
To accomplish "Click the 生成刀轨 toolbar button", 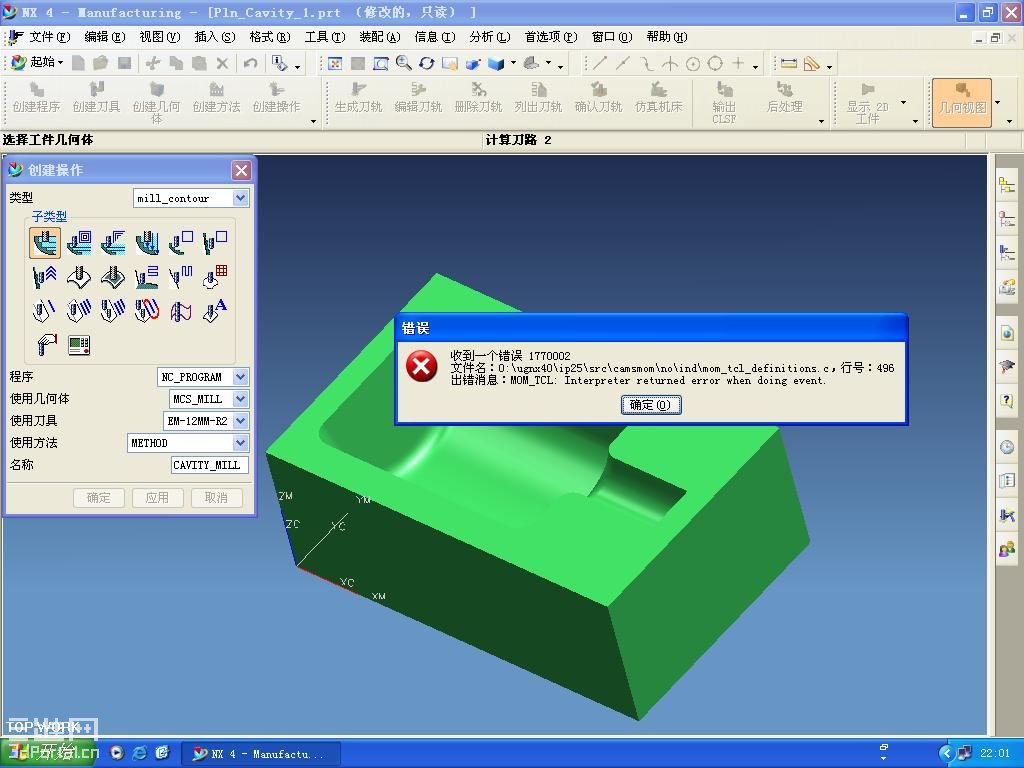I will click(359, 97).
